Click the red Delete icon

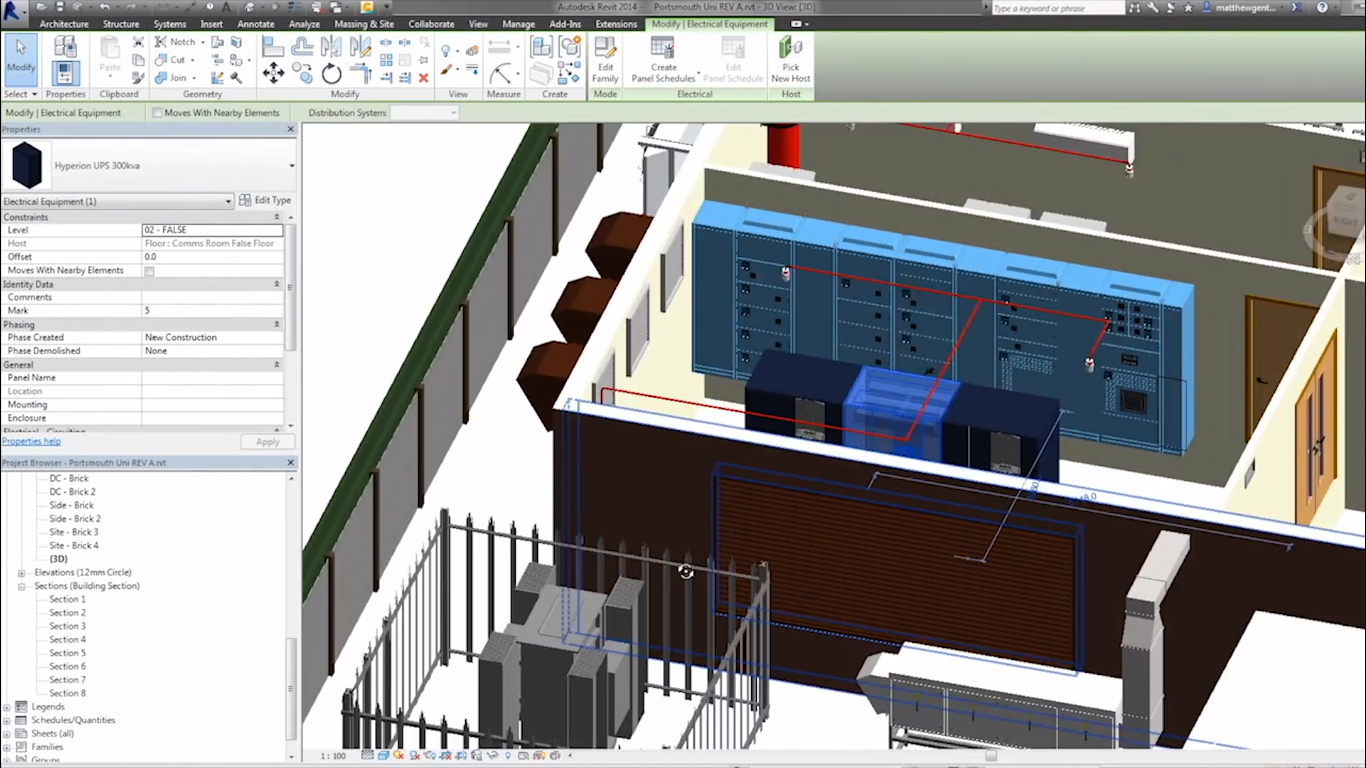tap(423, 77)
